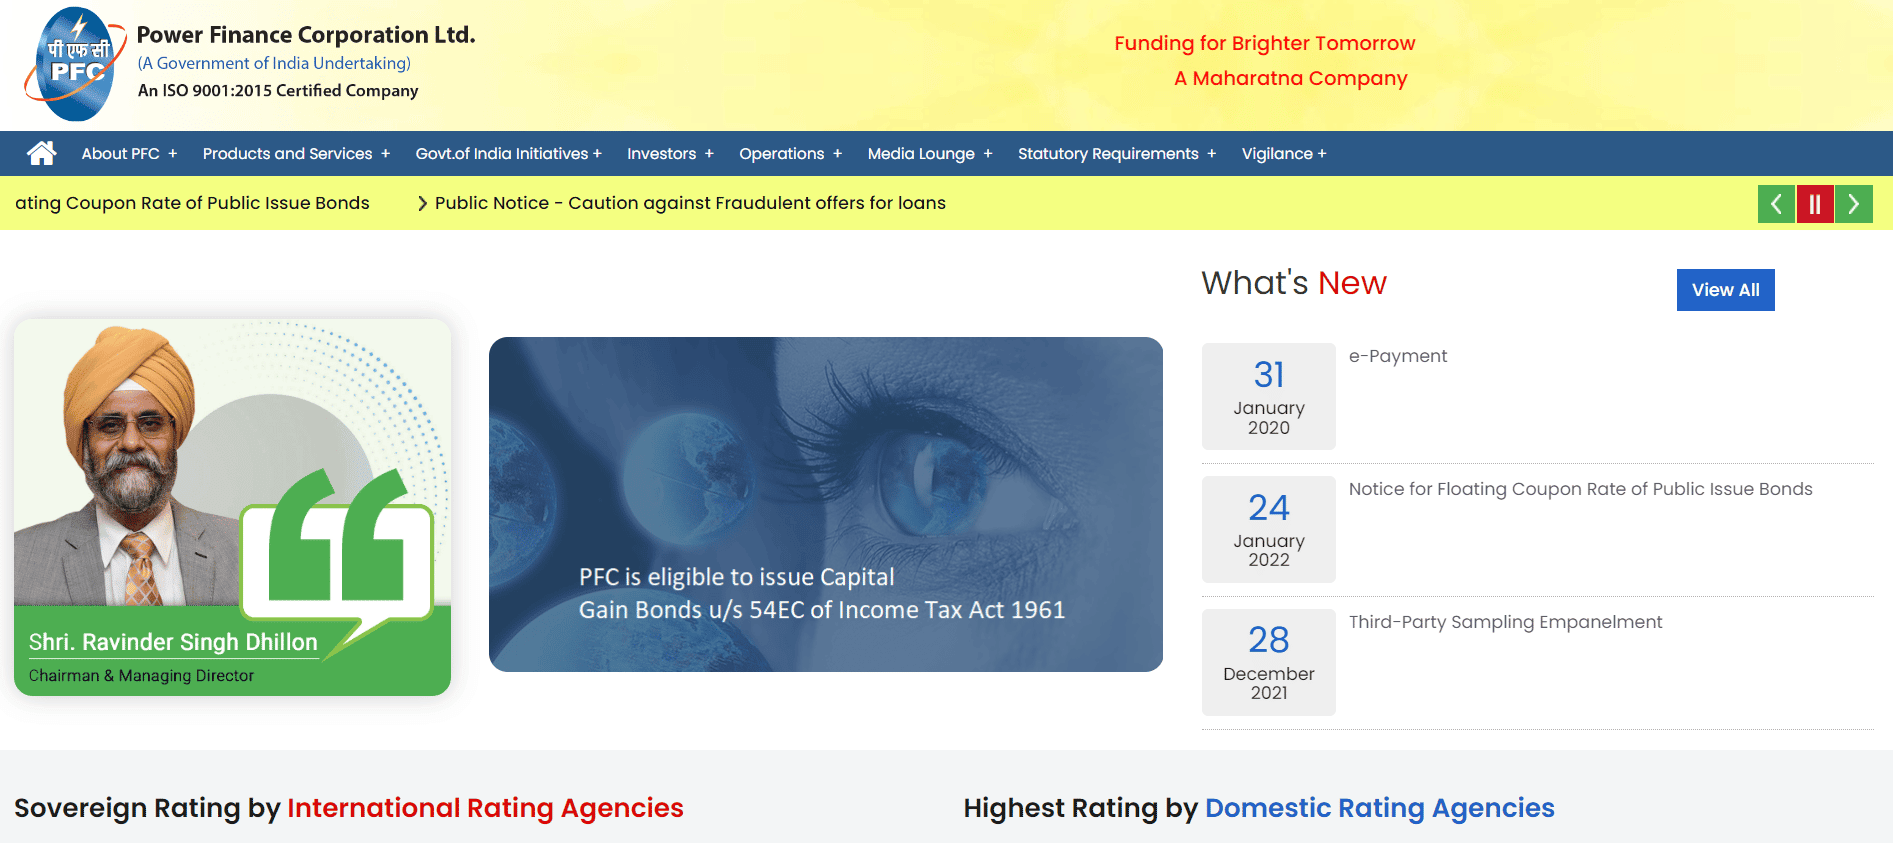
Task: Click the 'A Maharatna Company' text
Action: pos(1290,78)
